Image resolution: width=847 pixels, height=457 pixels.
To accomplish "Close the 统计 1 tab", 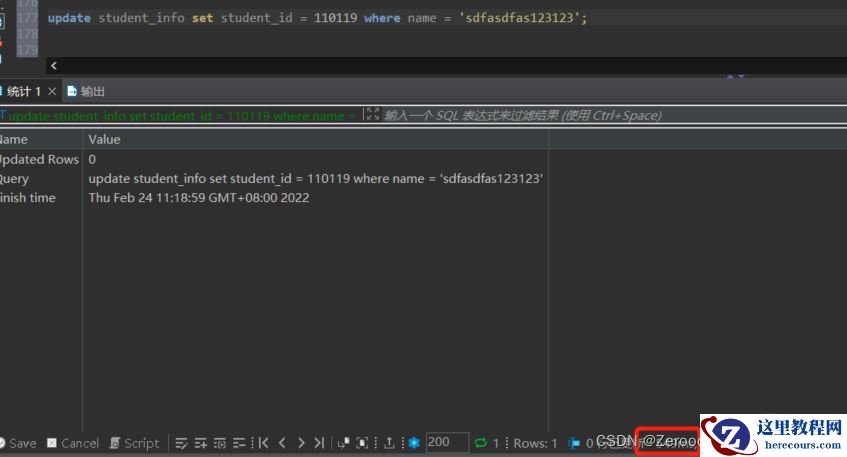I will pos(52,91).
